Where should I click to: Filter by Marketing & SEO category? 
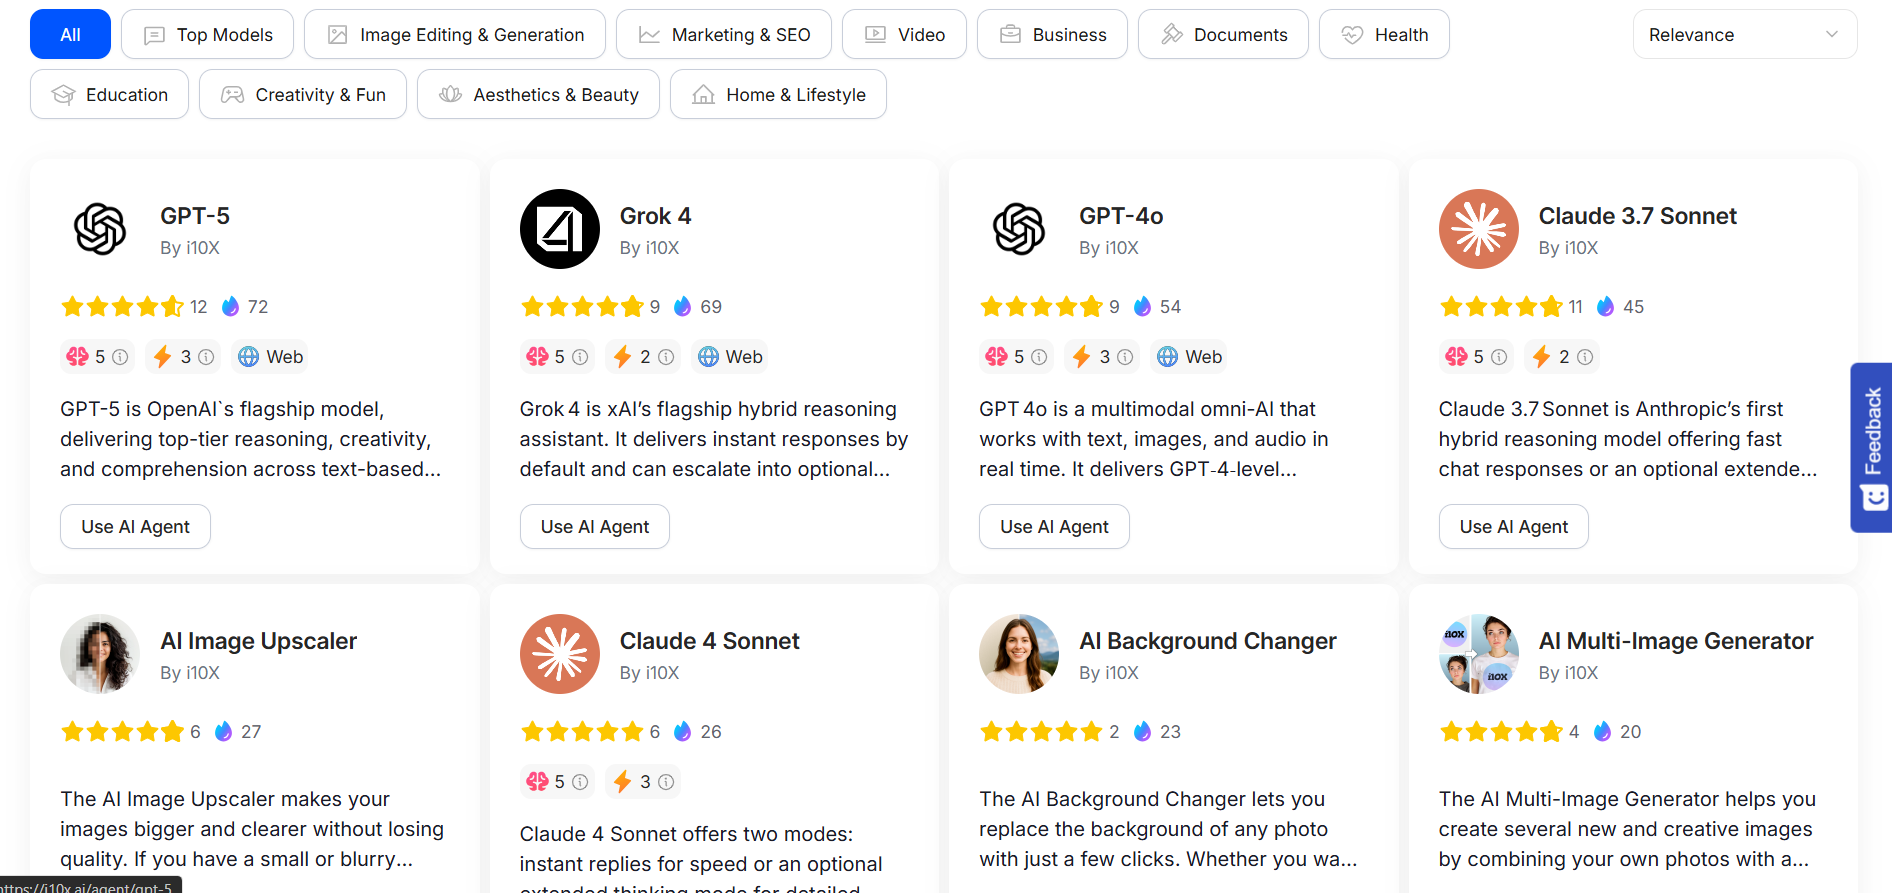tap(723, 35)
